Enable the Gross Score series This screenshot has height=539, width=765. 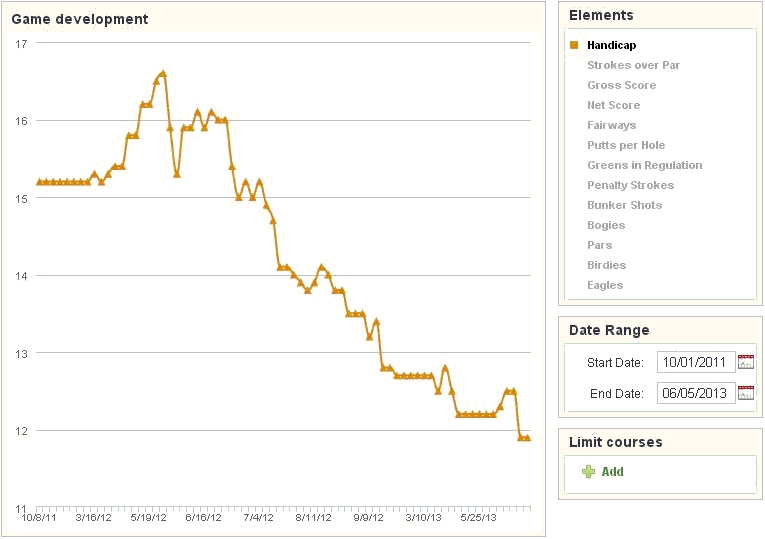(621, 85)
